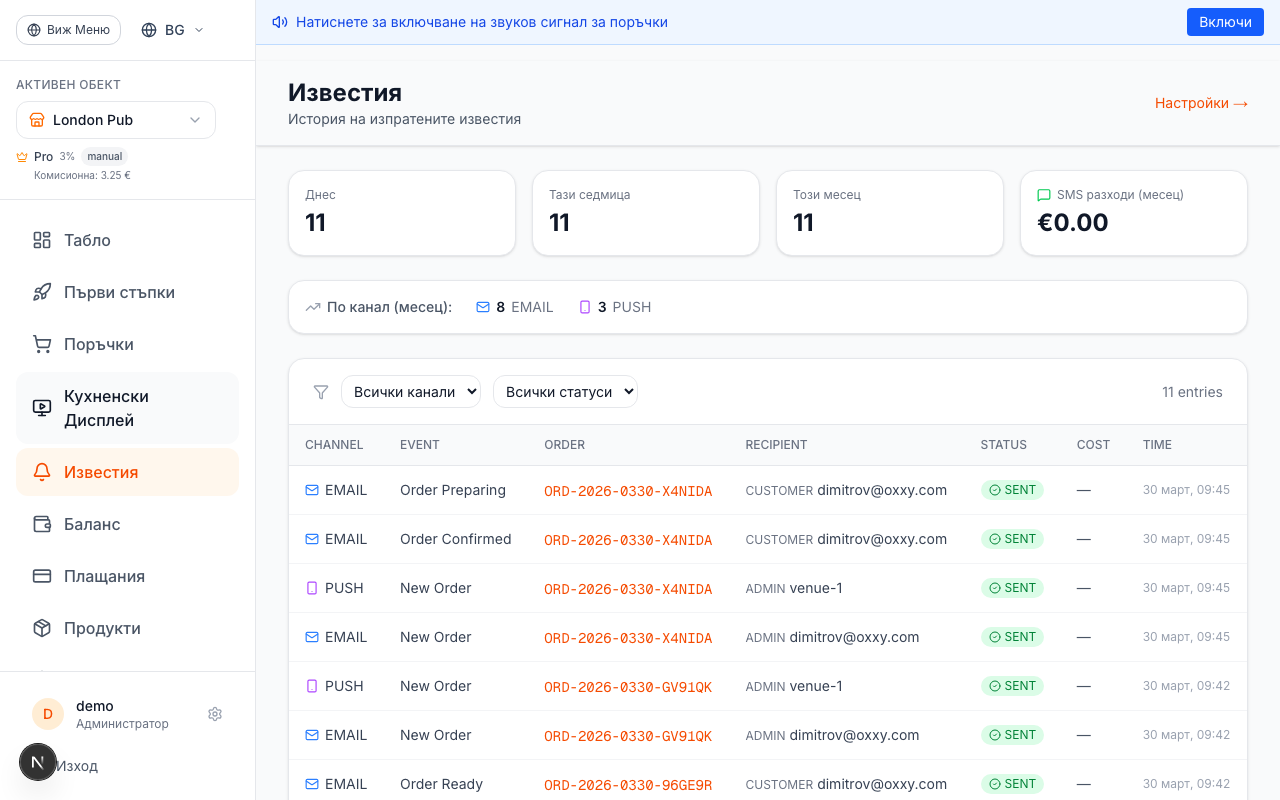Click the settings gear icon beside demo user
Image resolution: width=1280 pixels, height=800 pixels.
click(x=215, y=714)
